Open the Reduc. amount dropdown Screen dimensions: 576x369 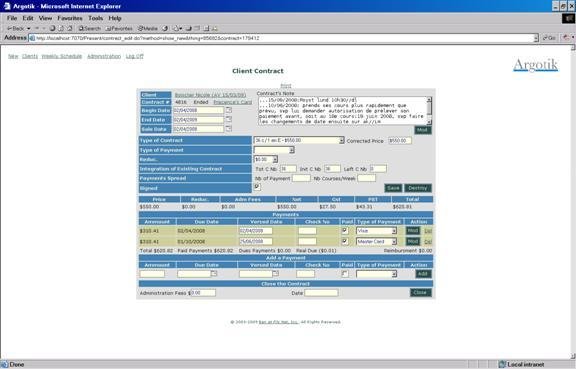275,160
